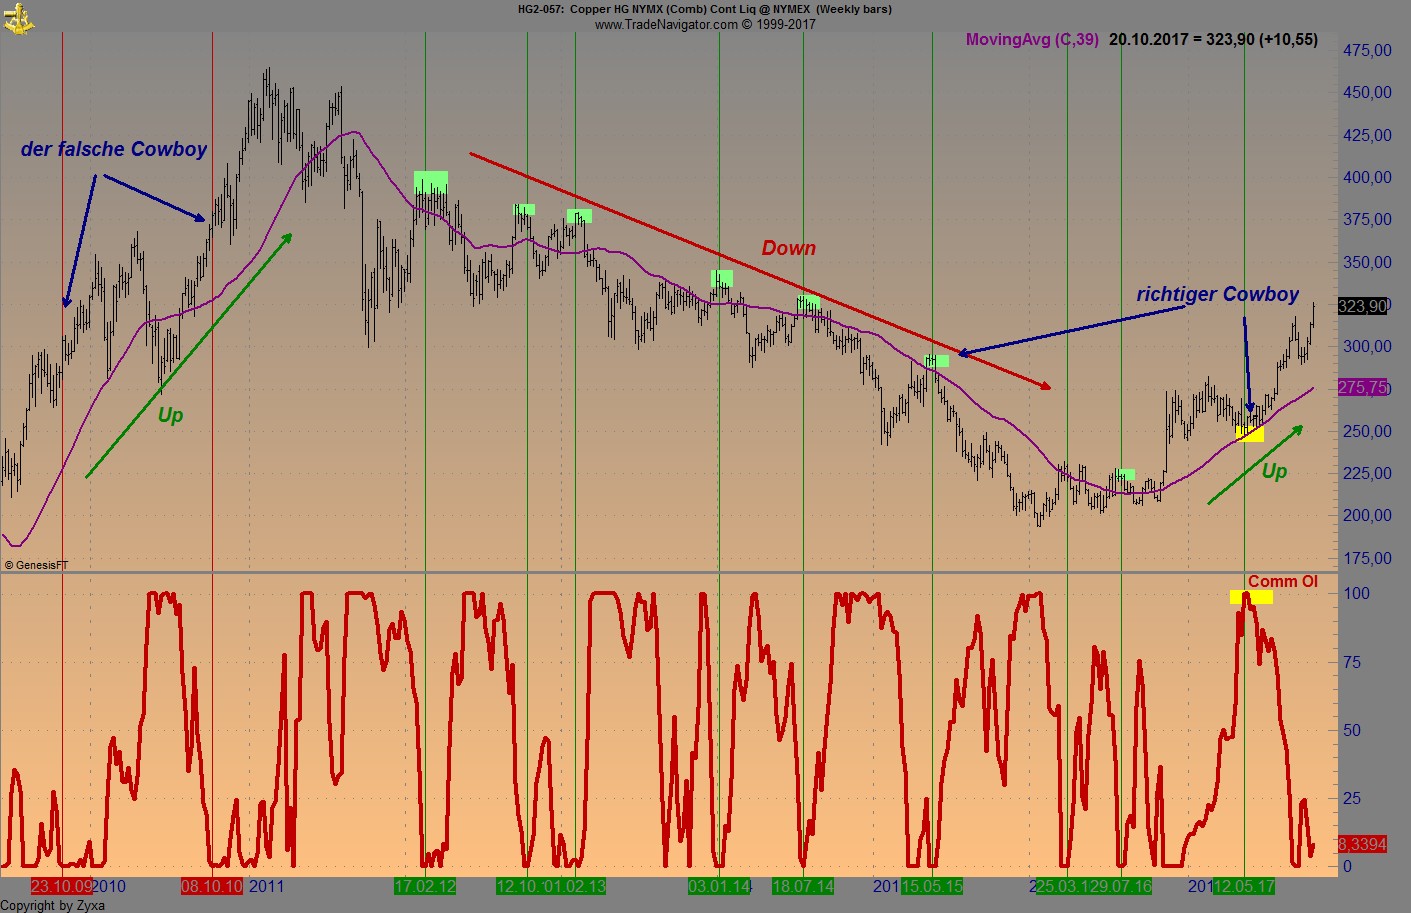Select the 17.02.12 date marker
This screenshot has width=1411, height=913.
[426, 886]
